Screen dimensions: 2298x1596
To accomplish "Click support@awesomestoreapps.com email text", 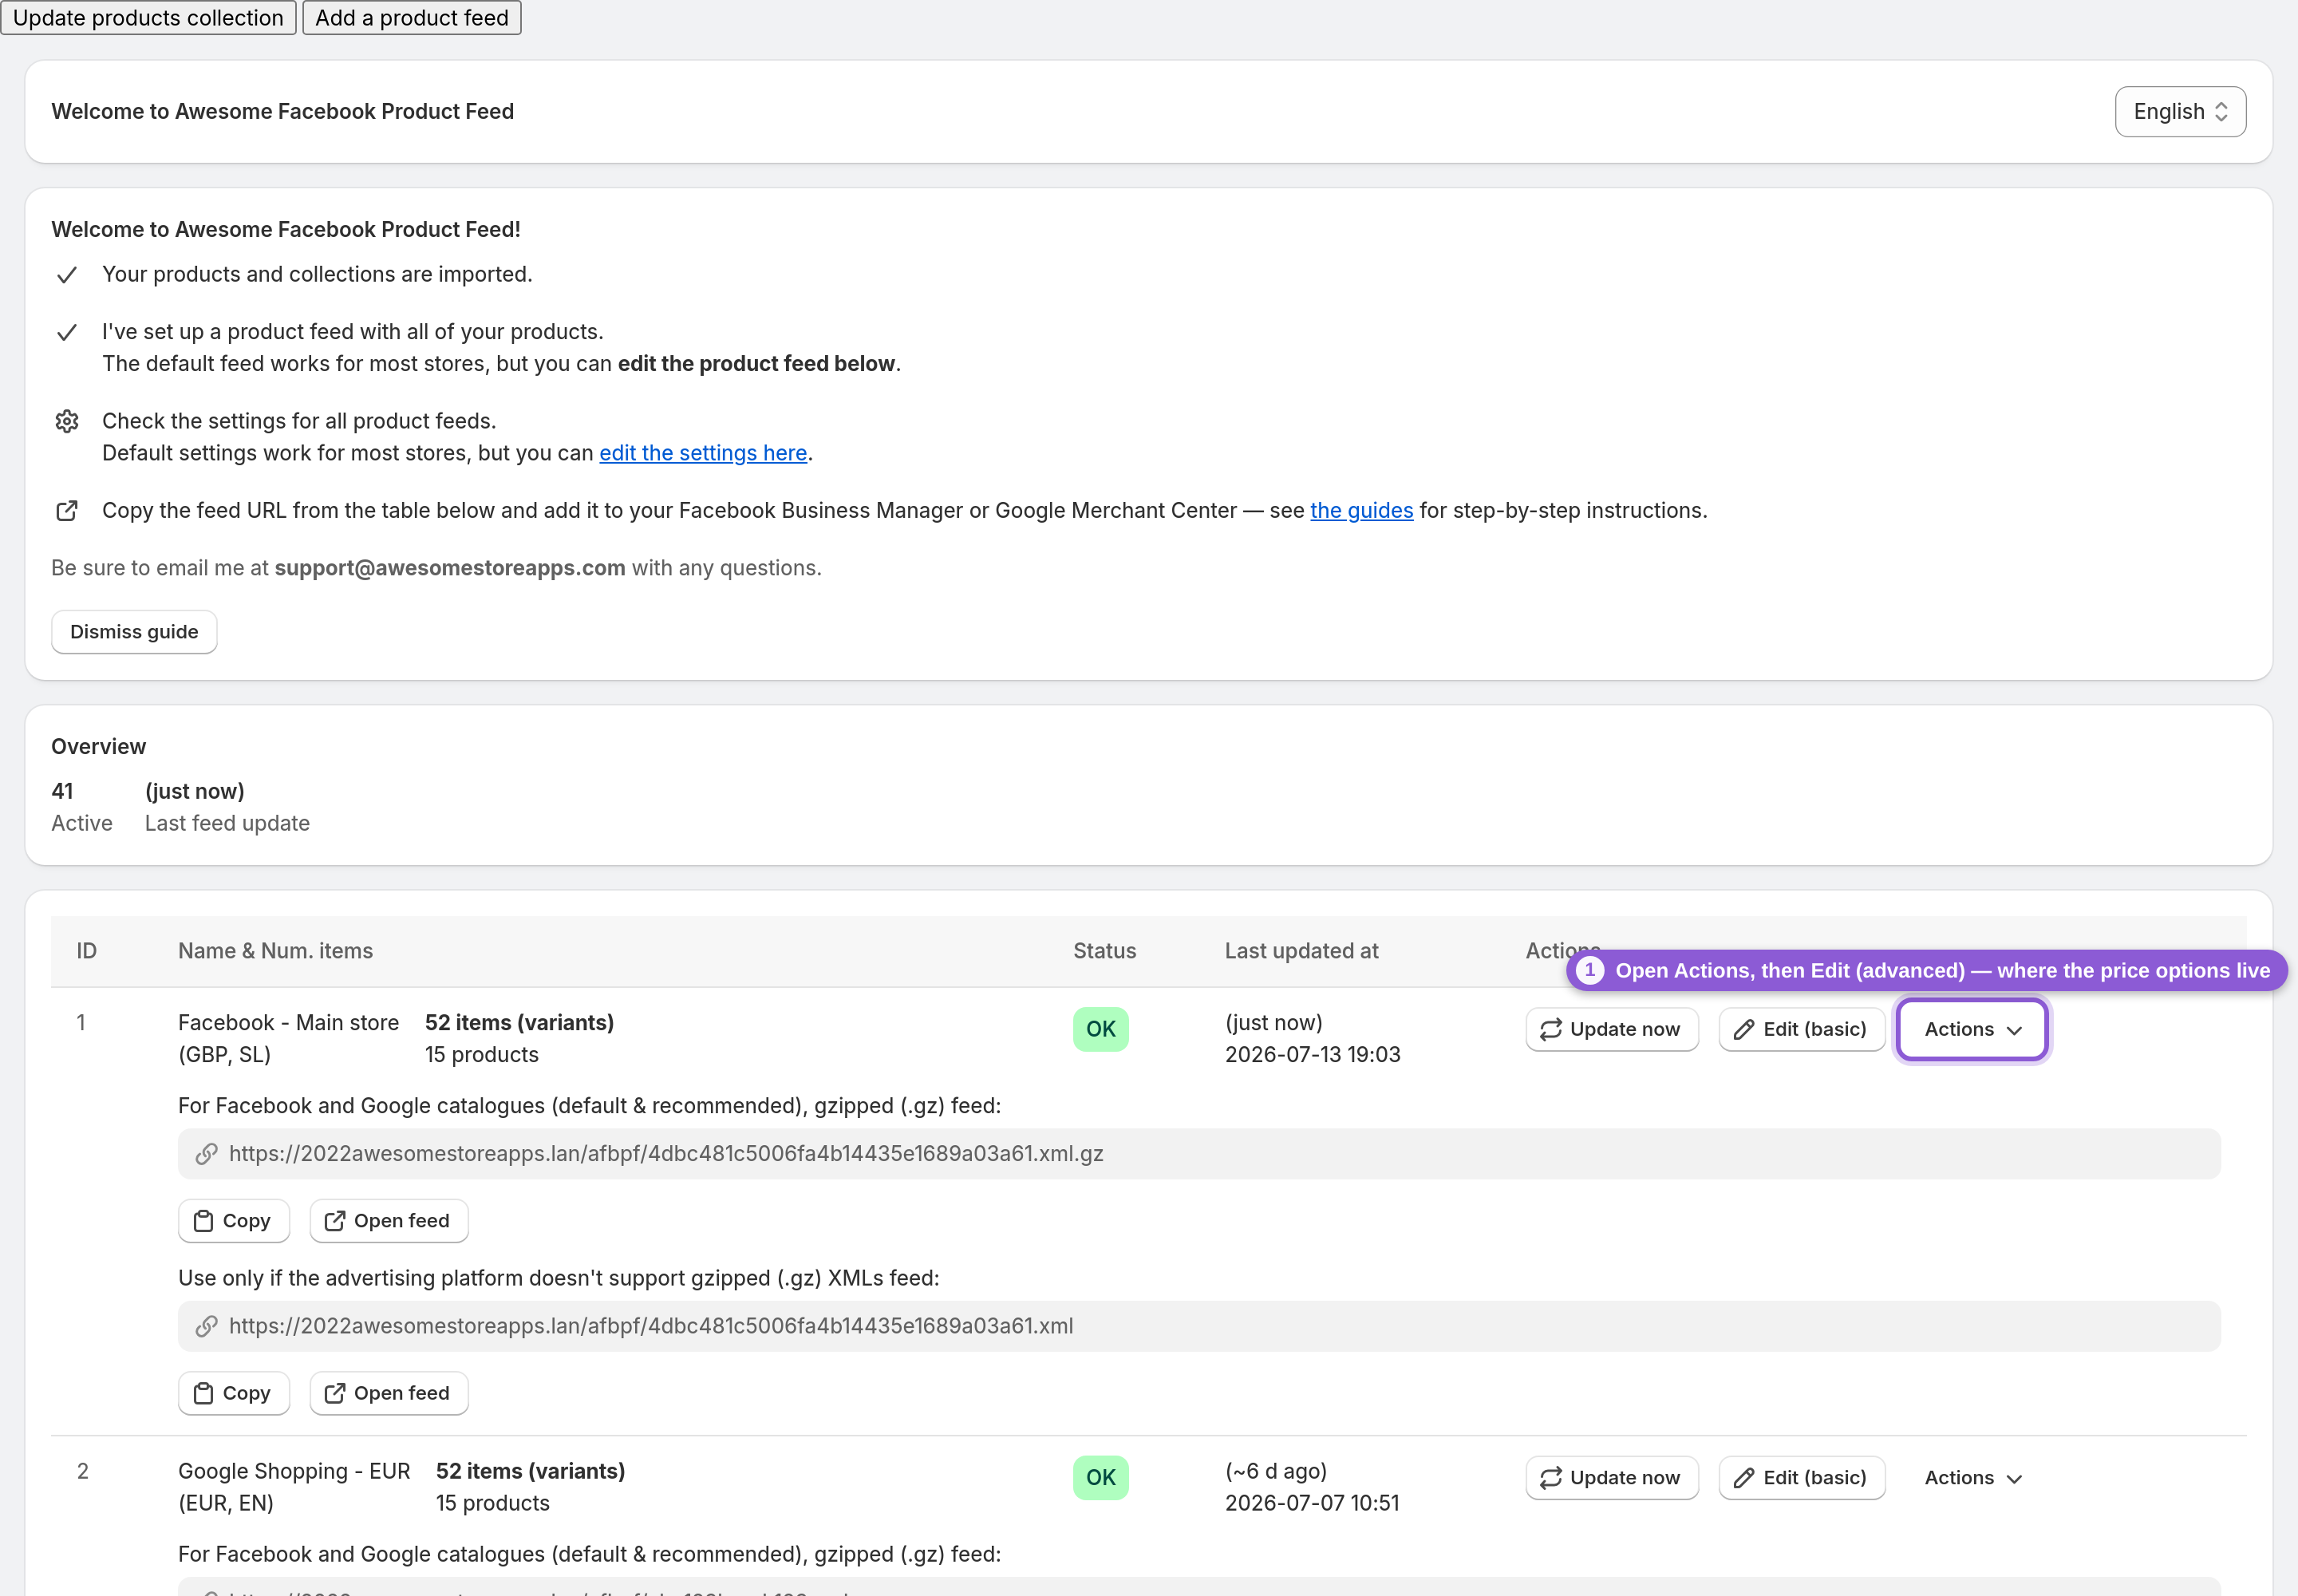I will click(450, 568).
